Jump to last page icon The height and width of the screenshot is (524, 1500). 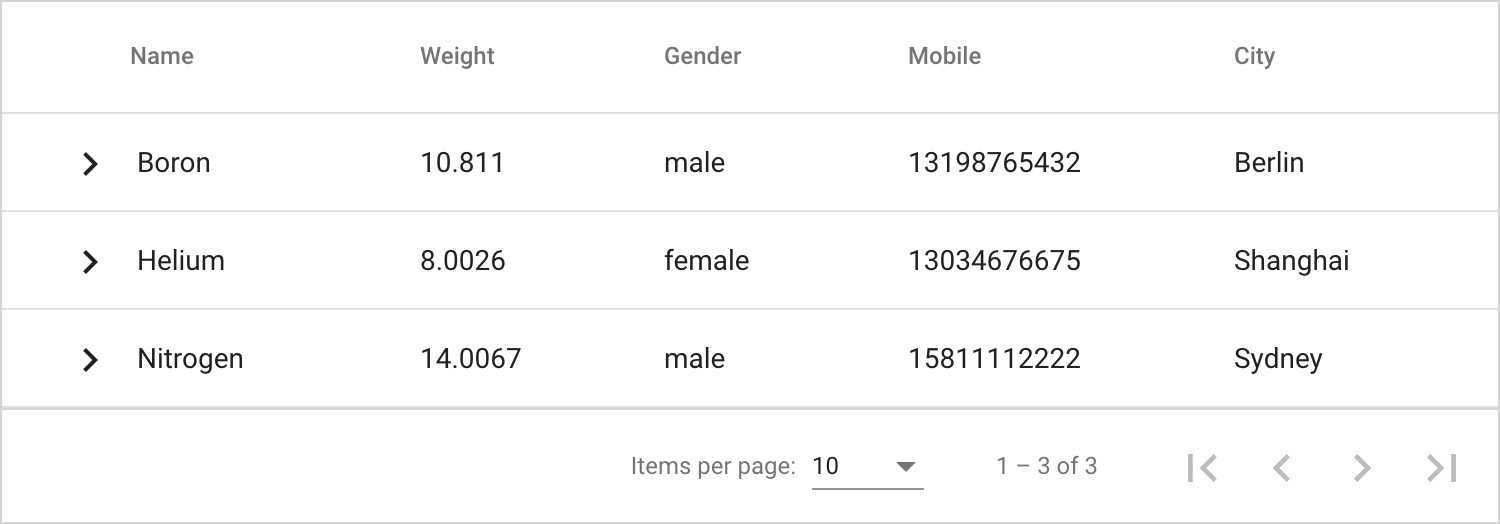coord(1442,467)
